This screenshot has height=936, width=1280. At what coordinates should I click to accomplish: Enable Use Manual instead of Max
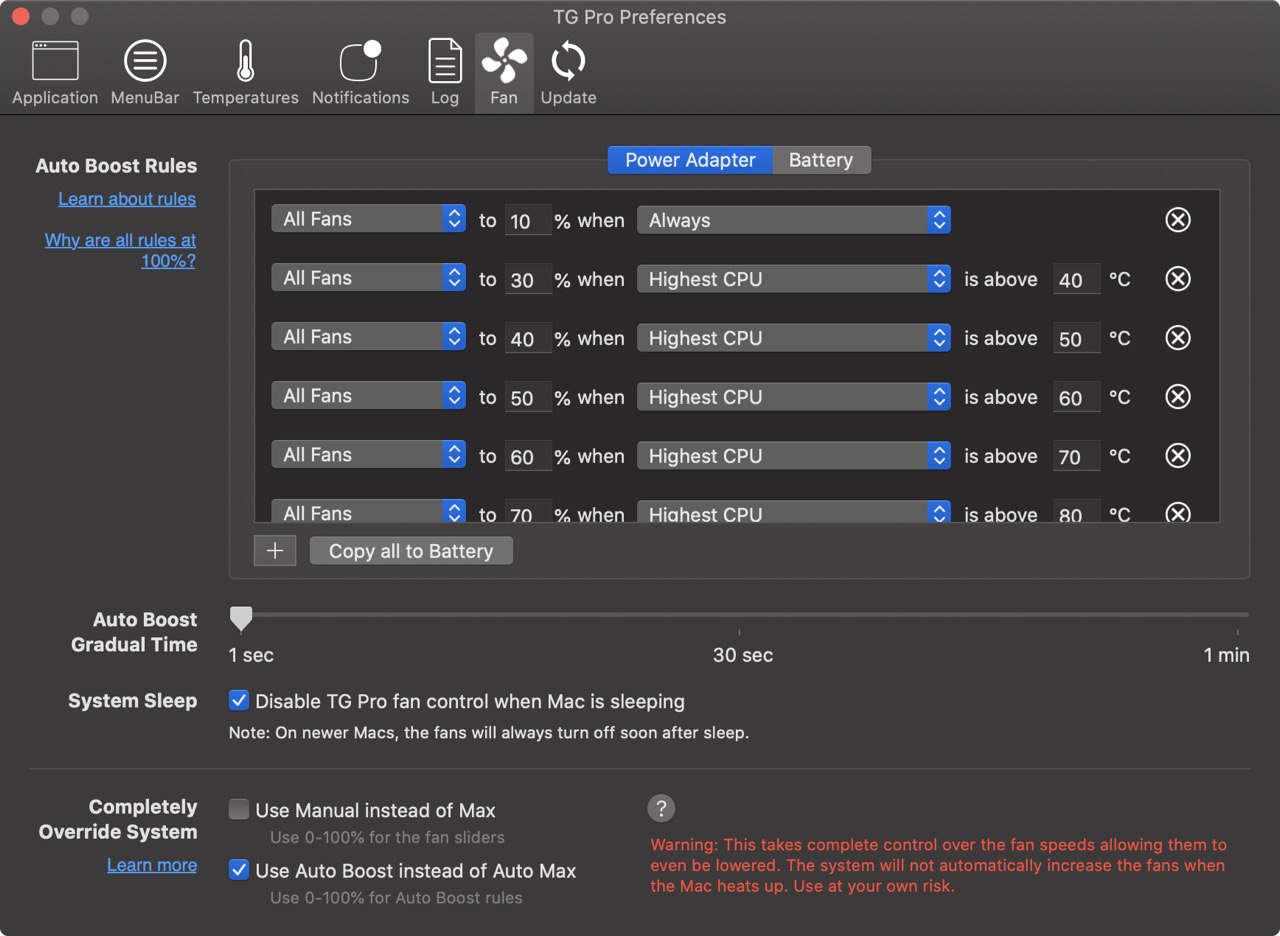[239, 810]
